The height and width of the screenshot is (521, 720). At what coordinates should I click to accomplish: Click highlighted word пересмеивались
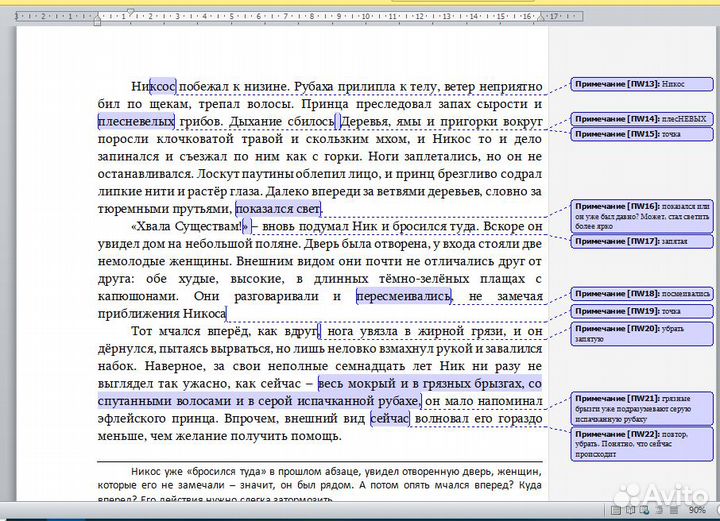[404, 297]
